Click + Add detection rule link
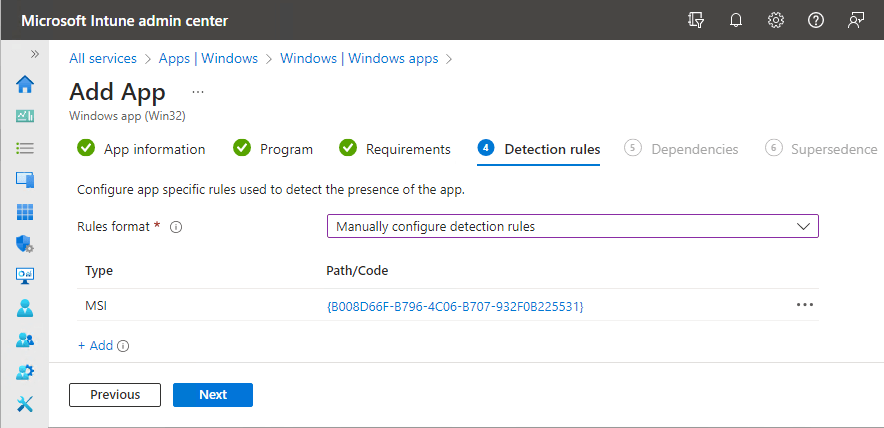Image resolution: width=884 pixels, height=428 pixels. click(95, 346)
